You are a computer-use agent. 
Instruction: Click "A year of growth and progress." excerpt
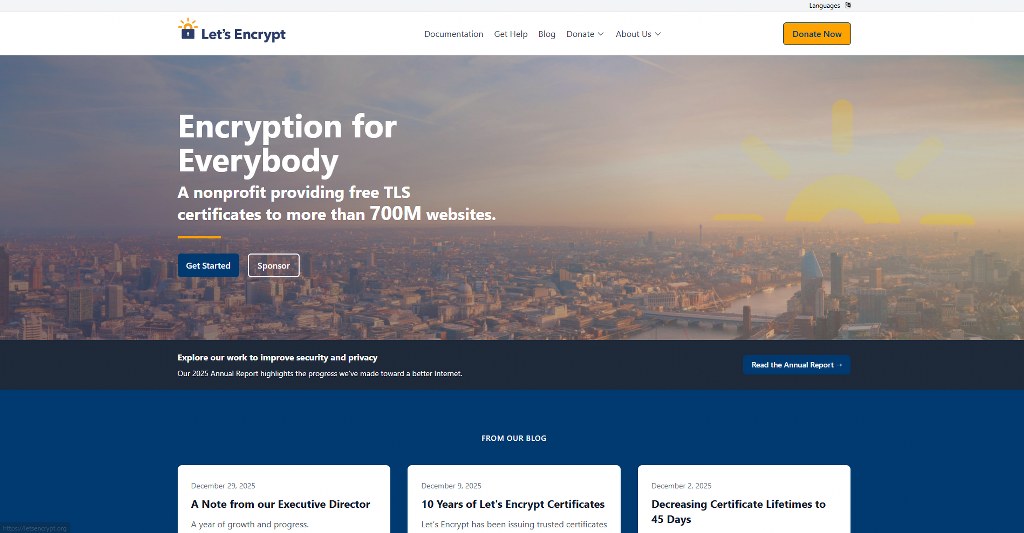click(249, 524)
